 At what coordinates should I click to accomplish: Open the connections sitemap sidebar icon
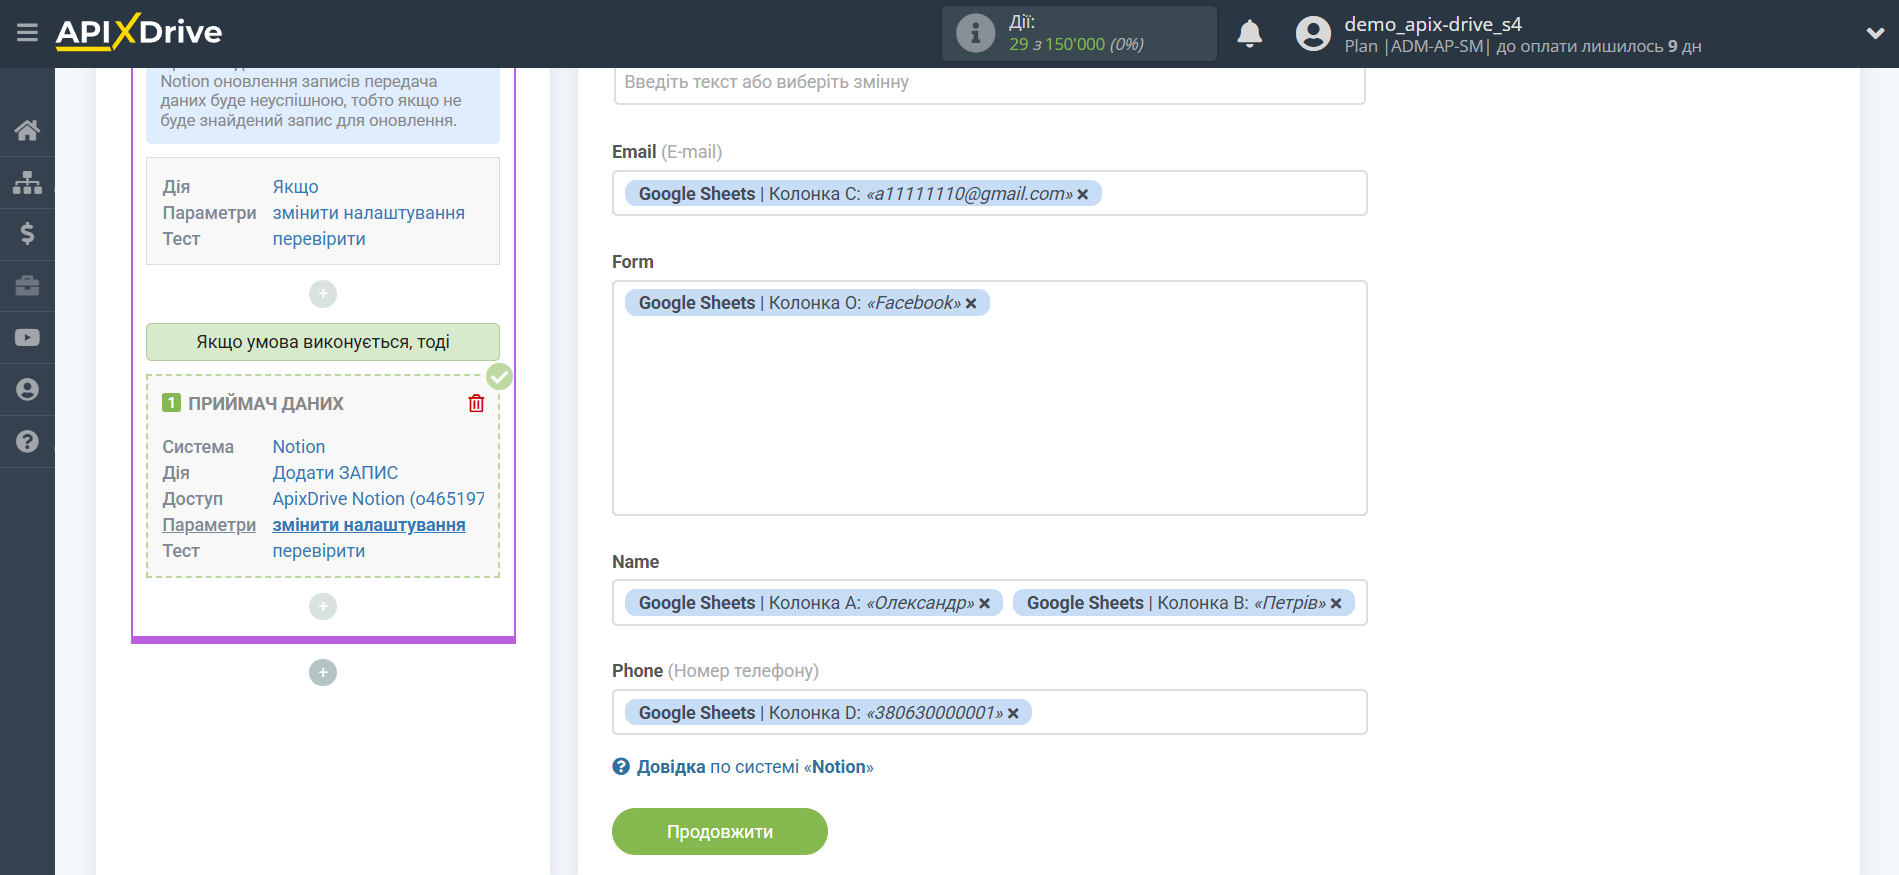coord(27,182)
